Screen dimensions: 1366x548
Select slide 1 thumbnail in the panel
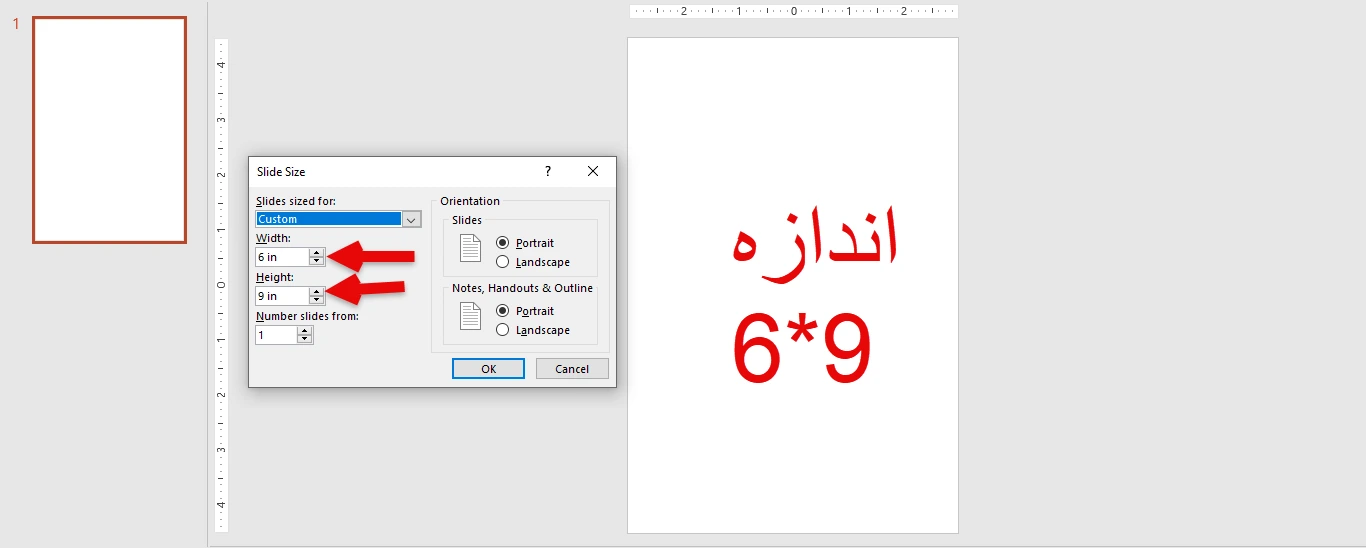click(x=109, y=130)
